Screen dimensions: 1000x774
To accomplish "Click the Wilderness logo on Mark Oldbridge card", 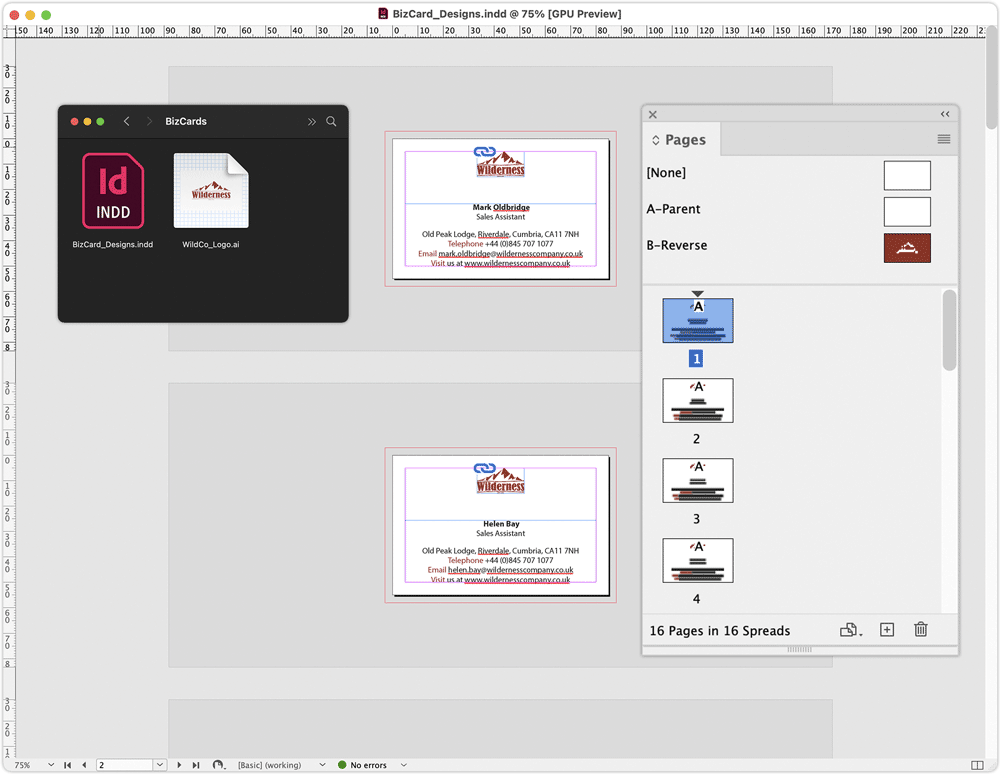I will pos(501,164).
